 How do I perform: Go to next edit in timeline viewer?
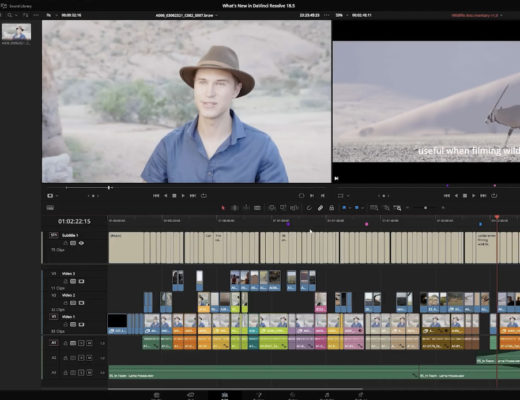point(483,196)
